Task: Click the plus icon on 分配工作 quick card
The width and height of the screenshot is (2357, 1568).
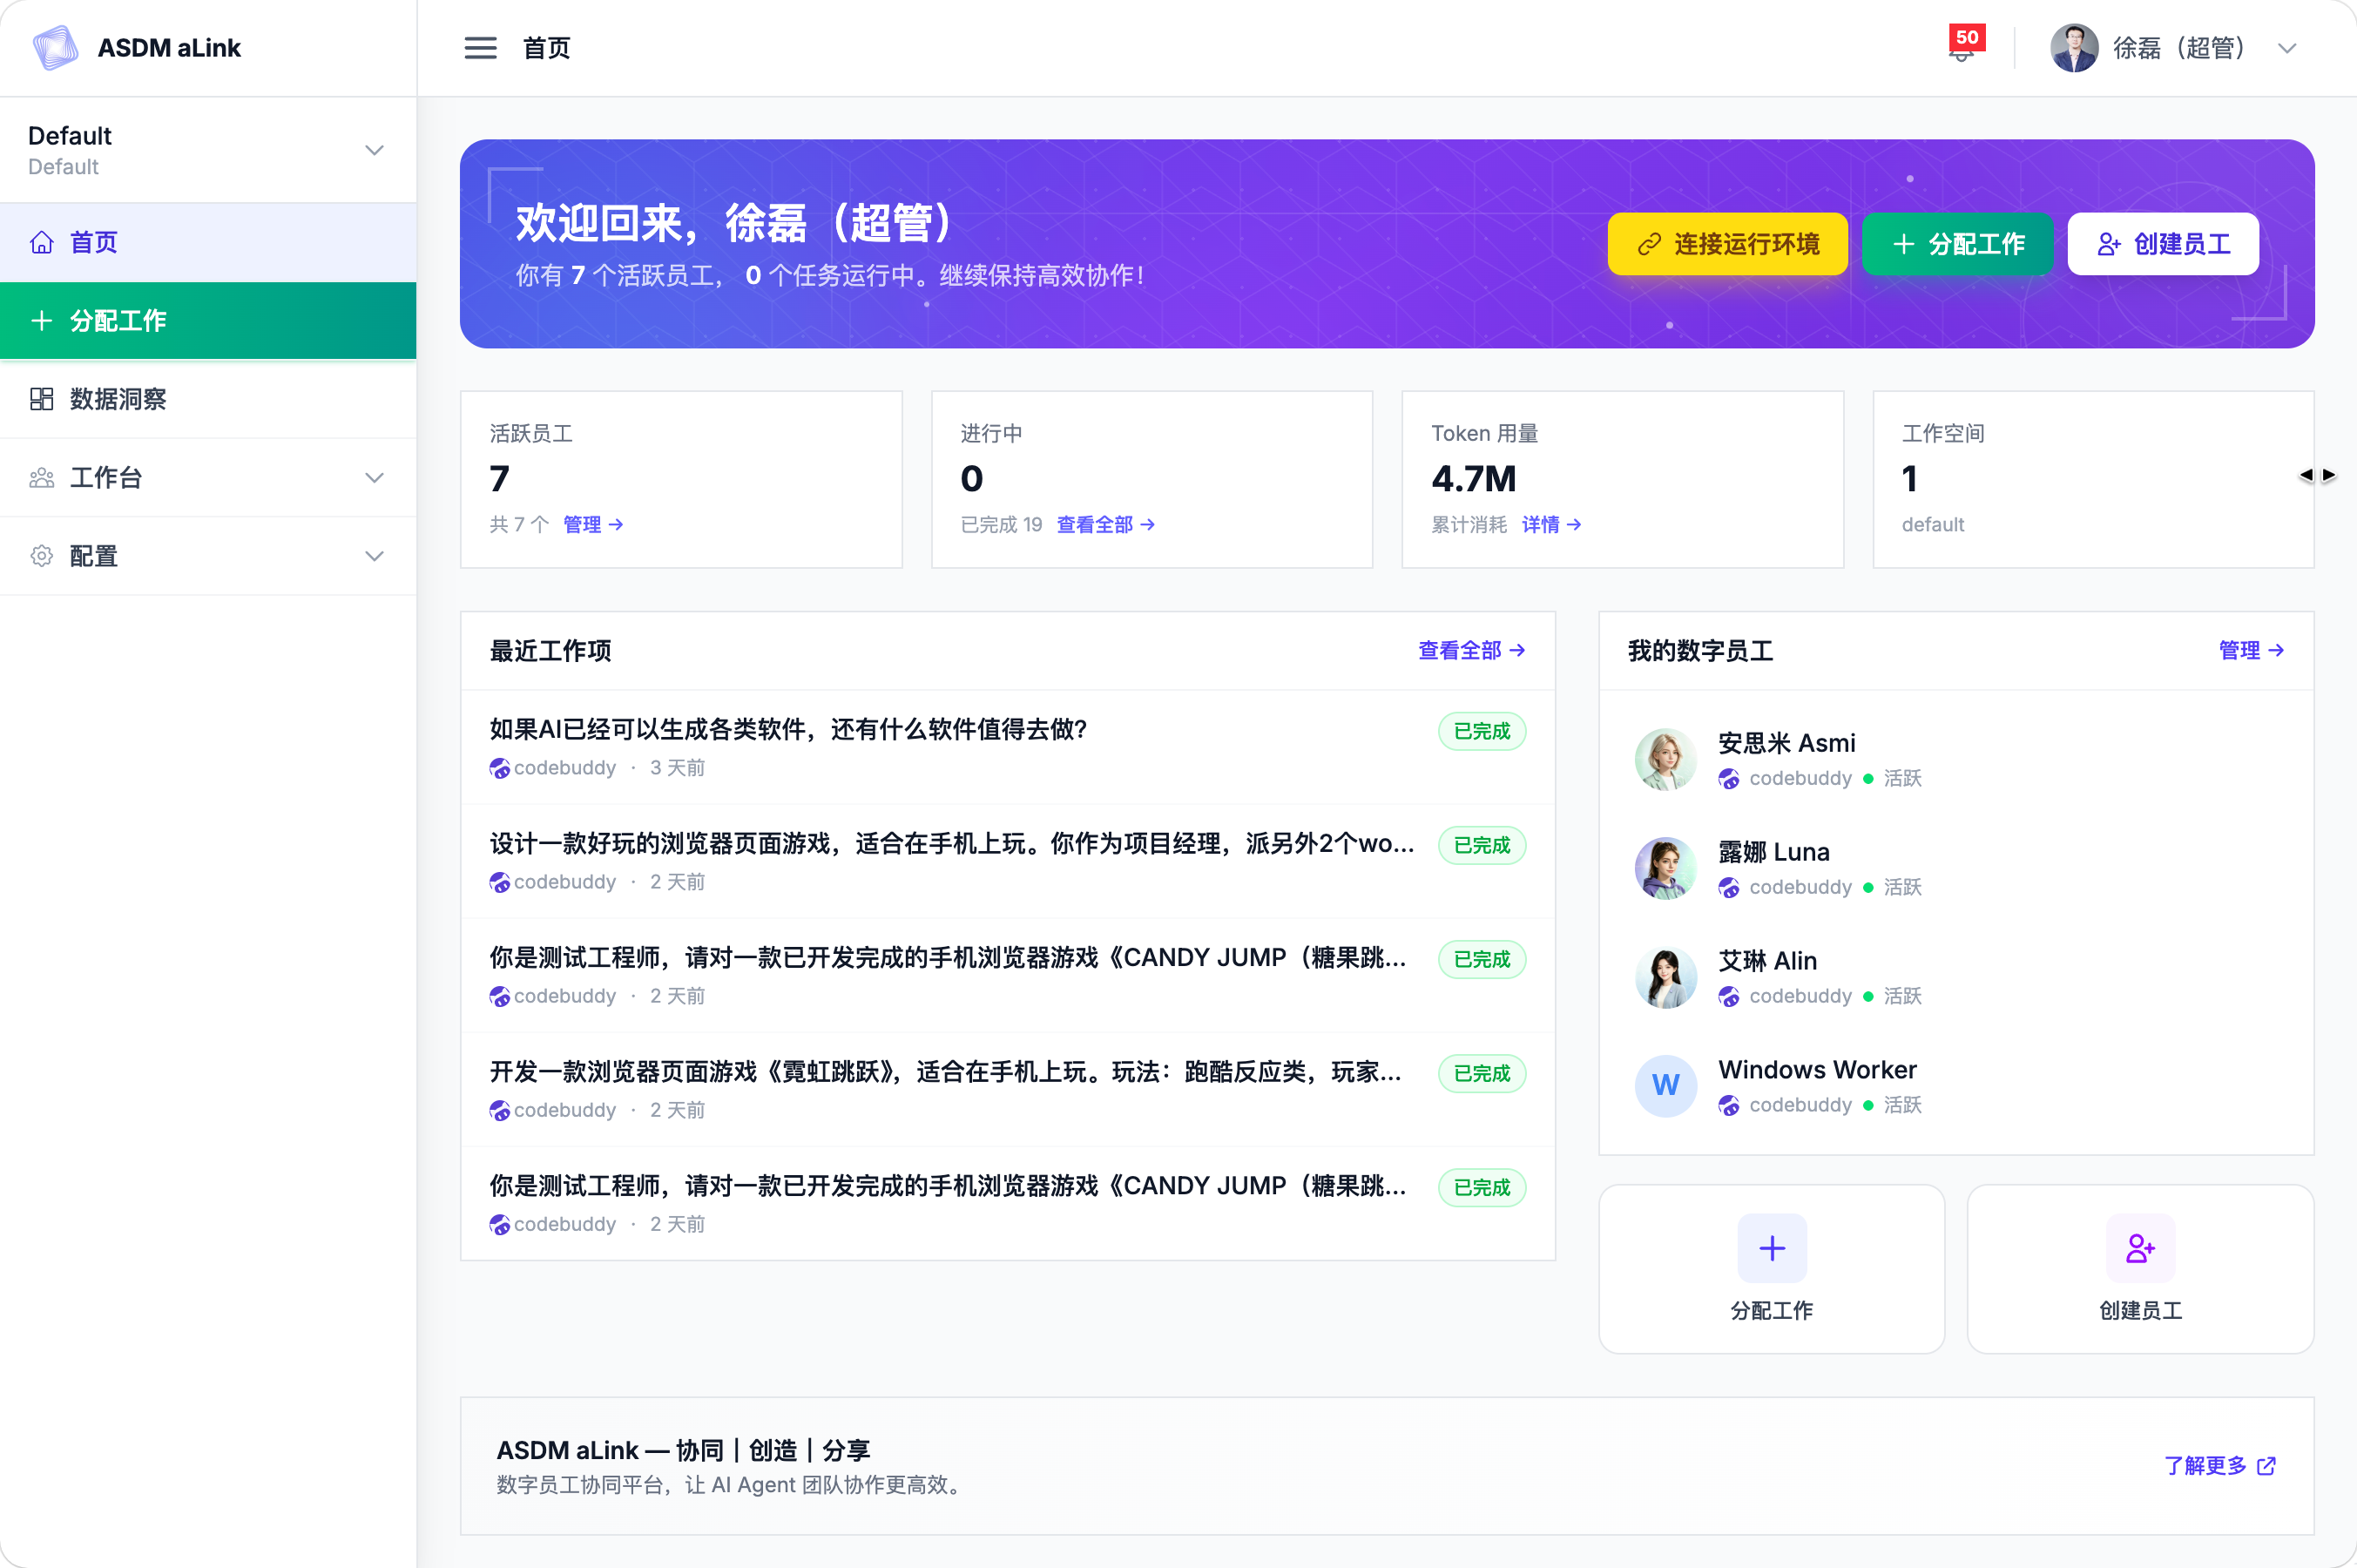Action: pyautogui.click(x=1772, y=1248)
